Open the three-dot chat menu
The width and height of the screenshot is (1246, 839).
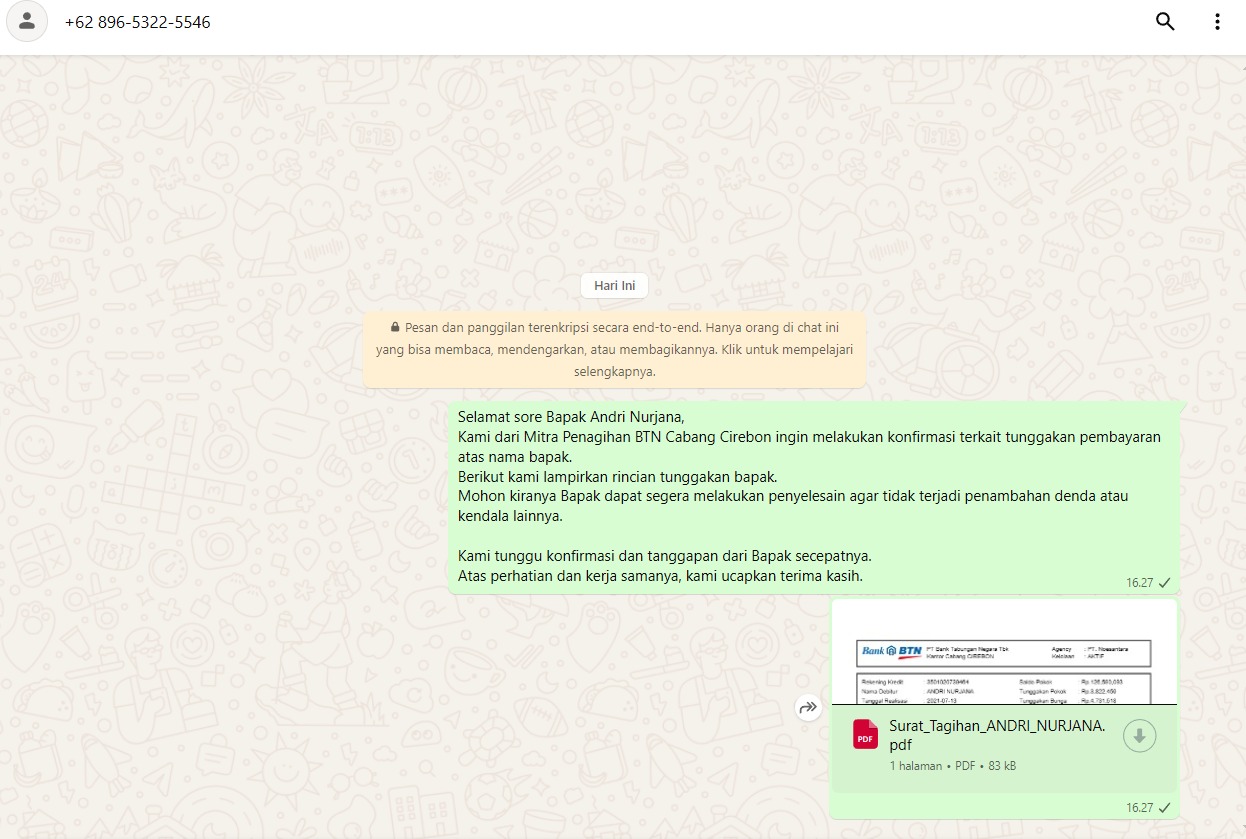[x=1217, y=22]
